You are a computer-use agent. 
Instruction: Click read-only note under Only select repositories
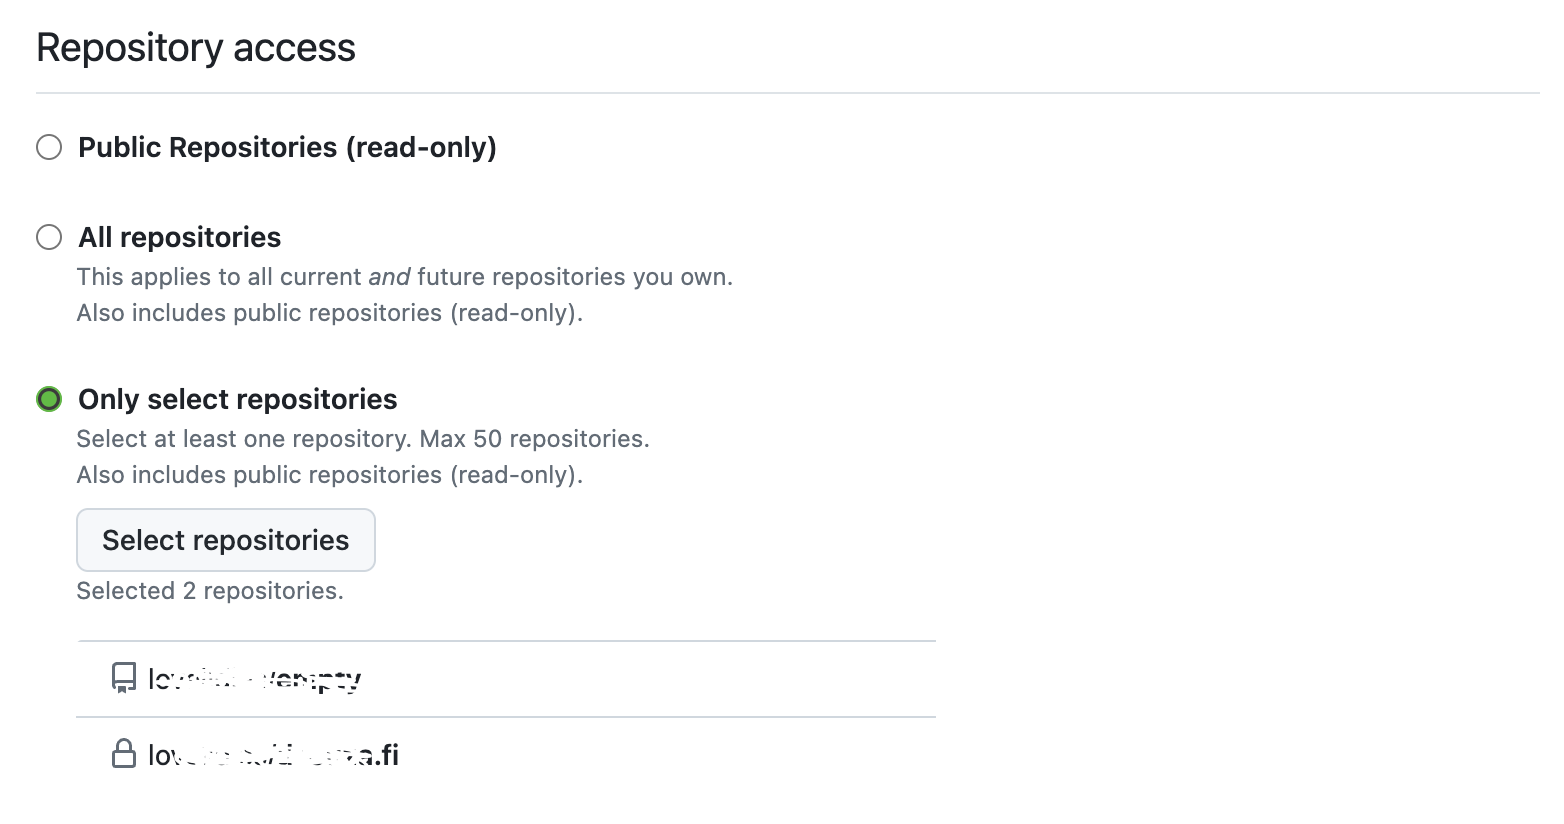click(x=329, y=475)
